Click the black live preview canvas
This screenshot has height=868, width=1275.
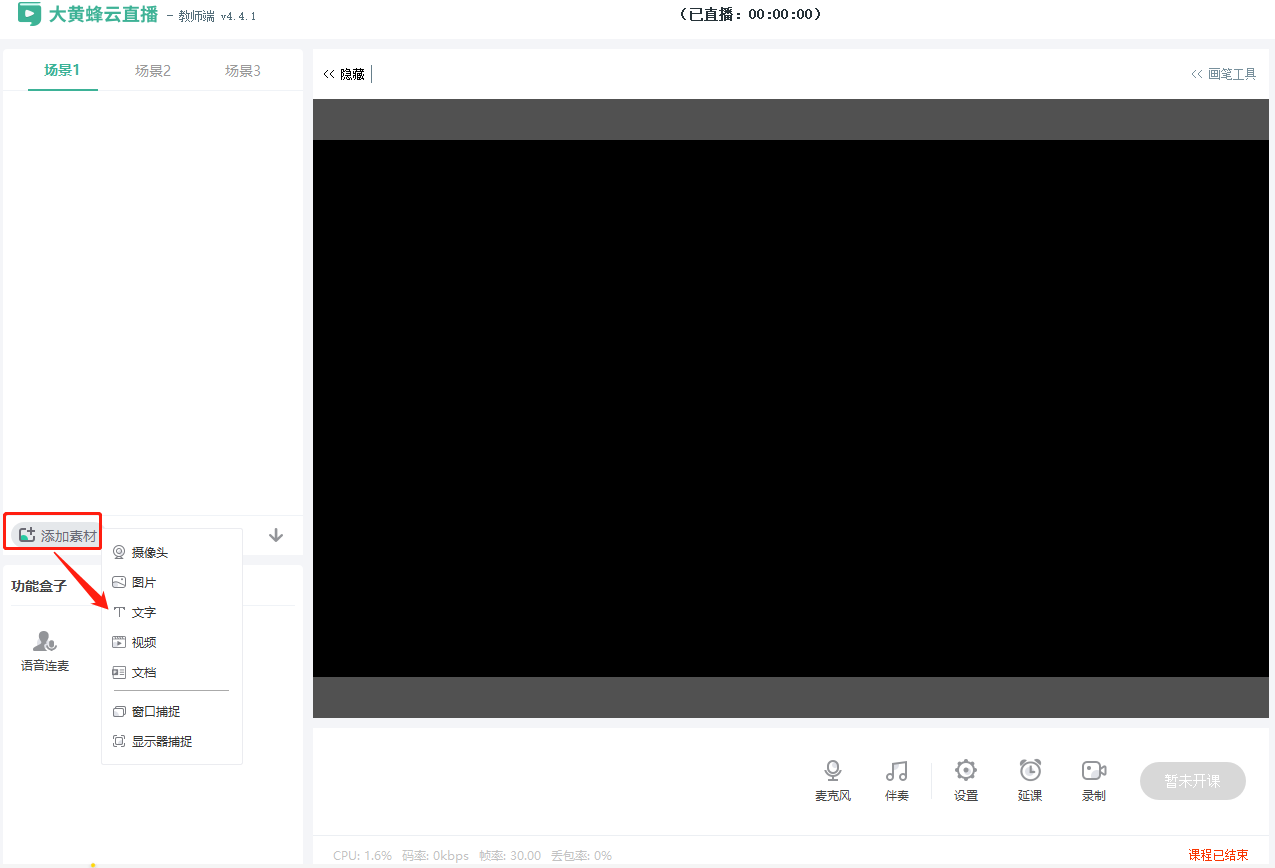tap(791, 408)
